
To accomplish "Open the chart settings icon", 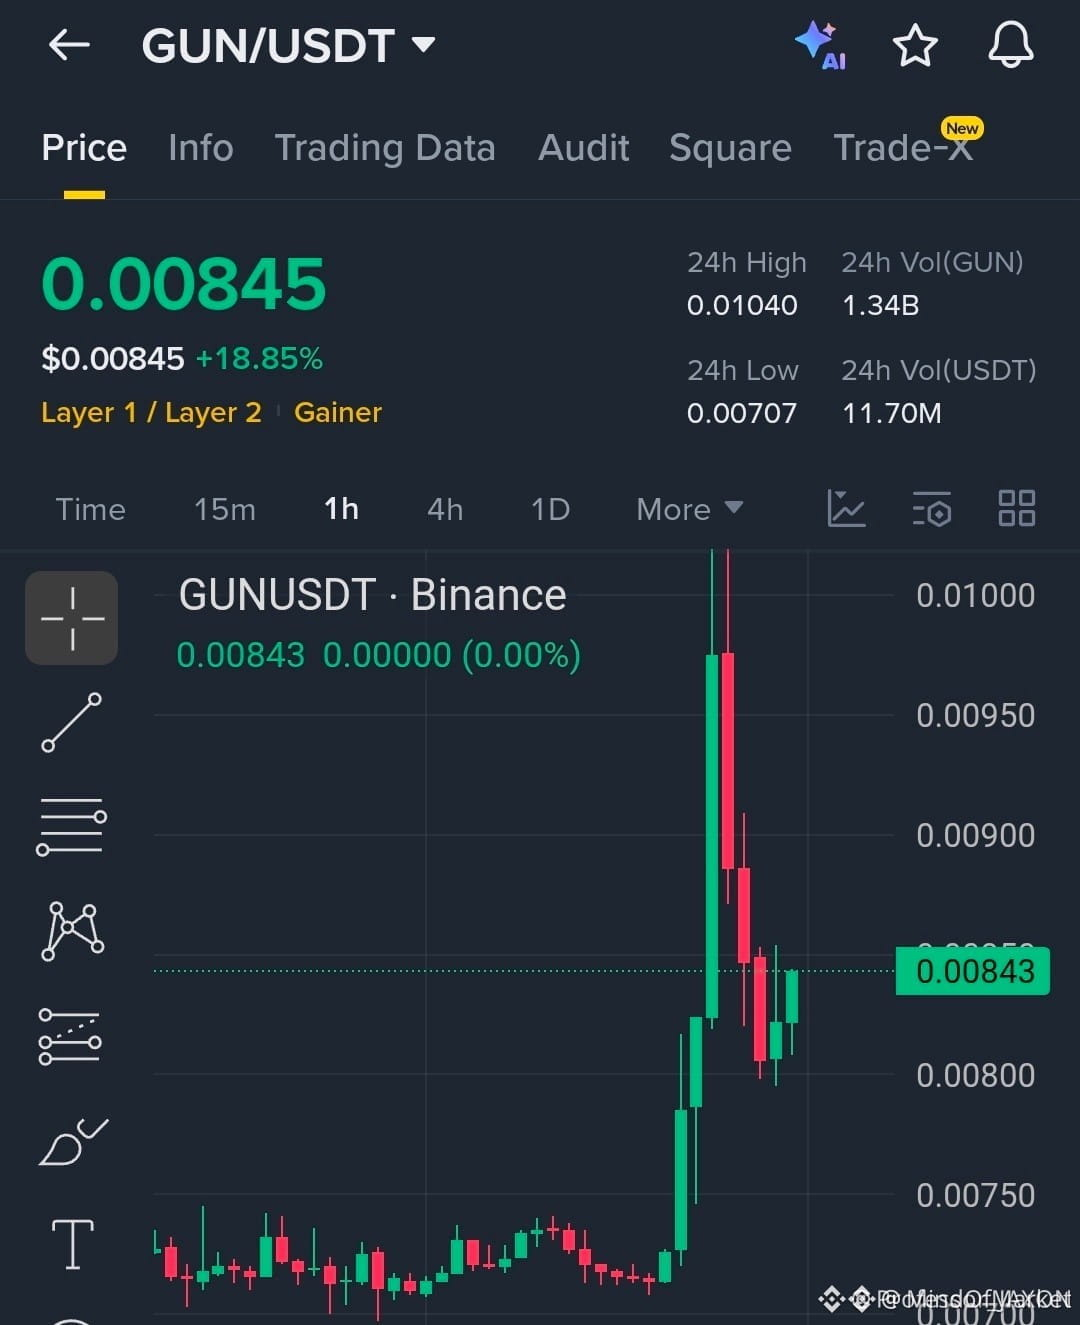I will pos(931,508).
